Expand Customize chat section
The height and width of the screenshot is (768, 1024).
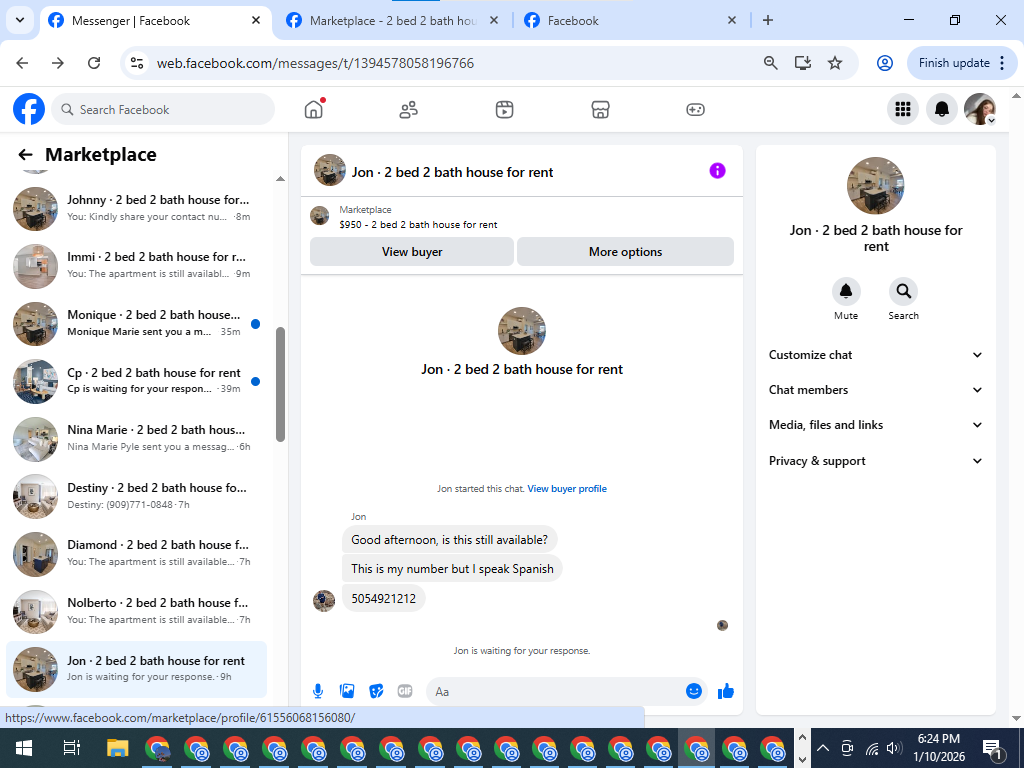pos(876,355)
